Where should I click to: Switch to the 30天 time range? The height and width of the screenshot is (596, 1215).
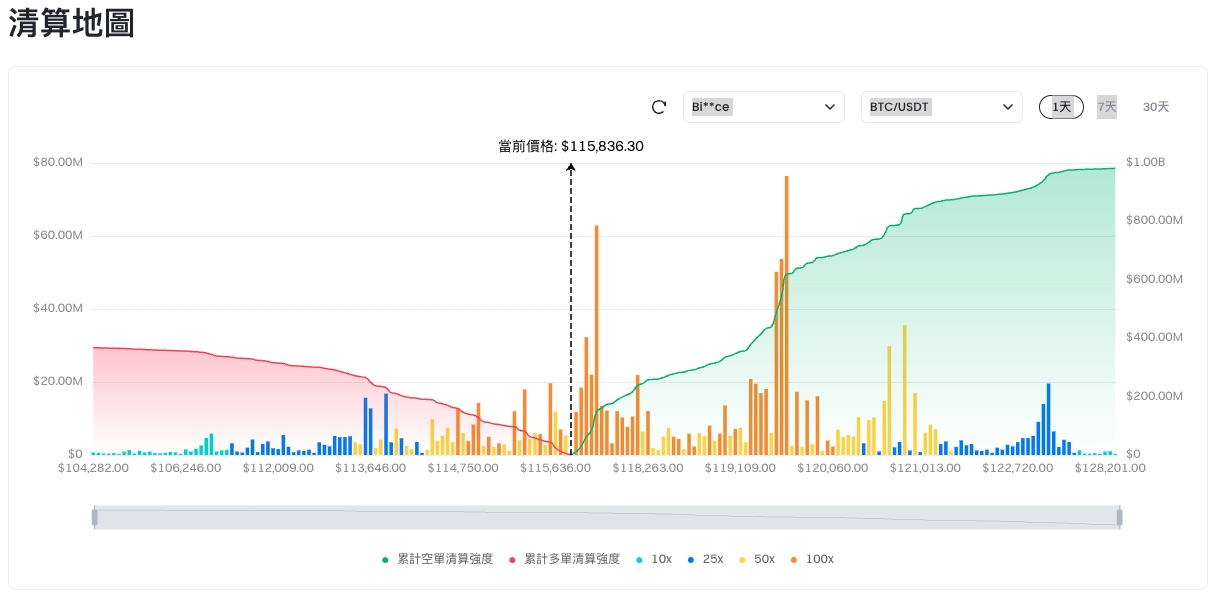(x=1156, y=107)
